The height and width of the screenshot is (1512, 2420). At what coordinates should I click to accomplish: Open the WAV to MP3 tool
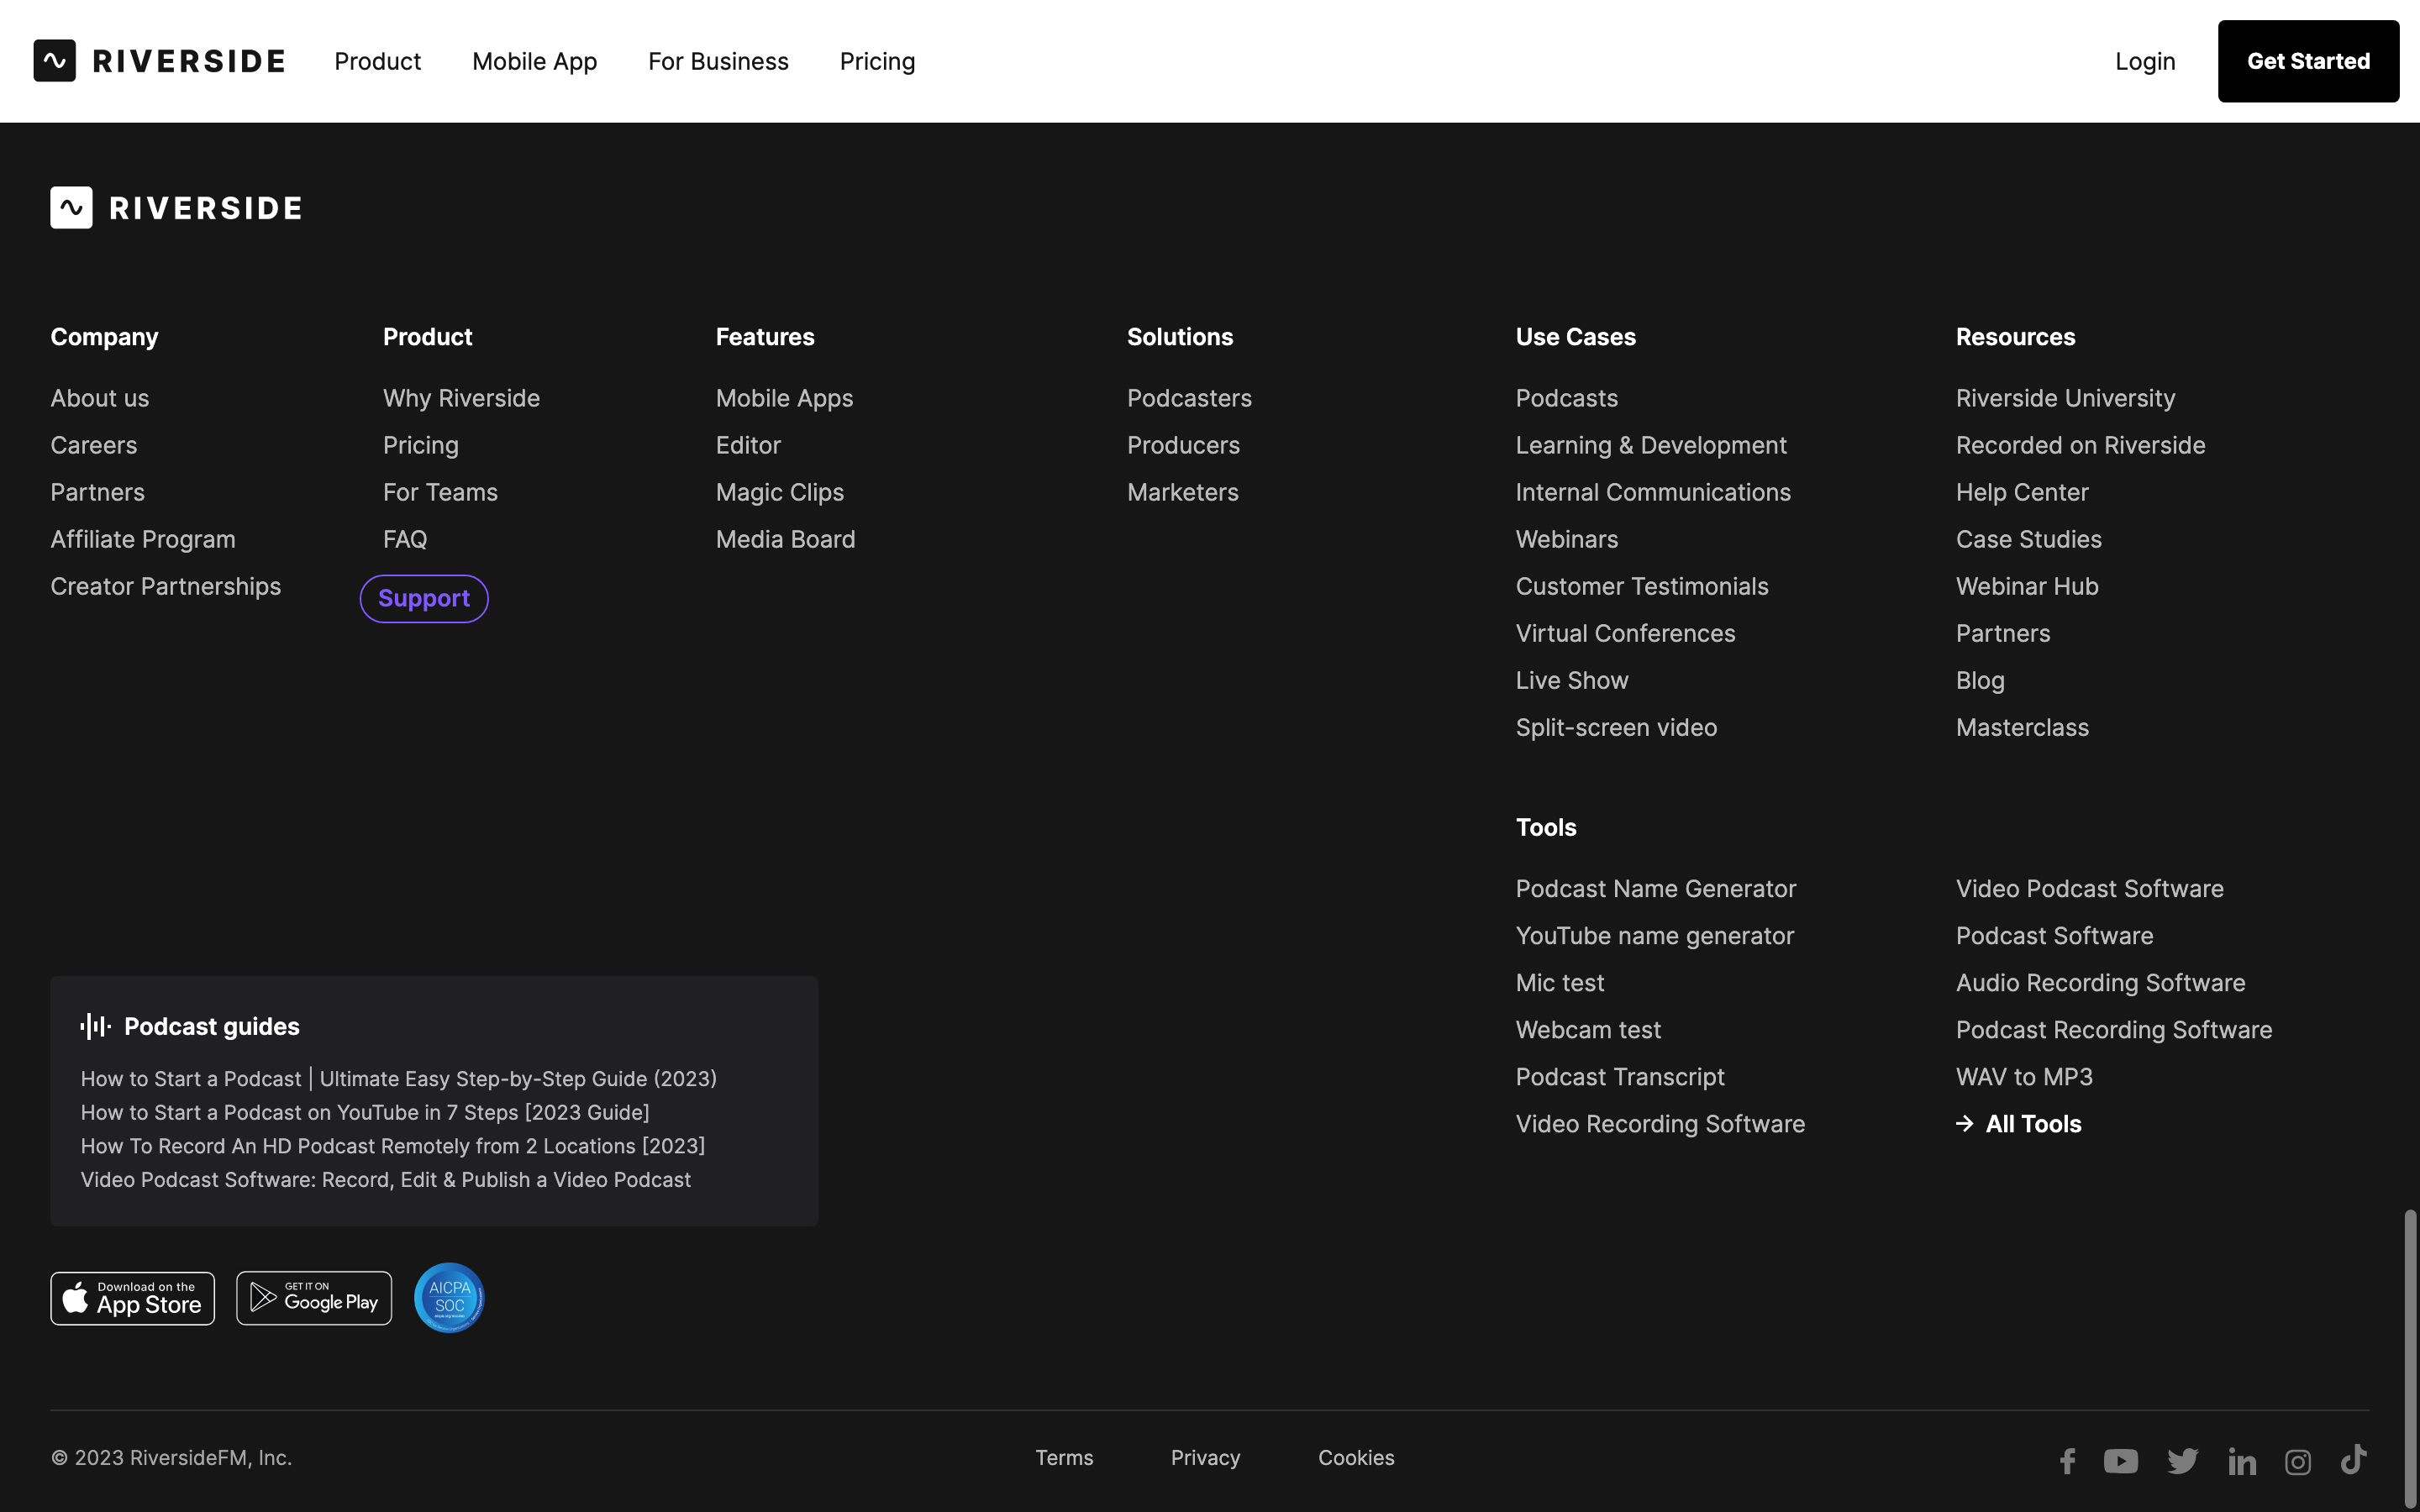tap(2024, 1076)
